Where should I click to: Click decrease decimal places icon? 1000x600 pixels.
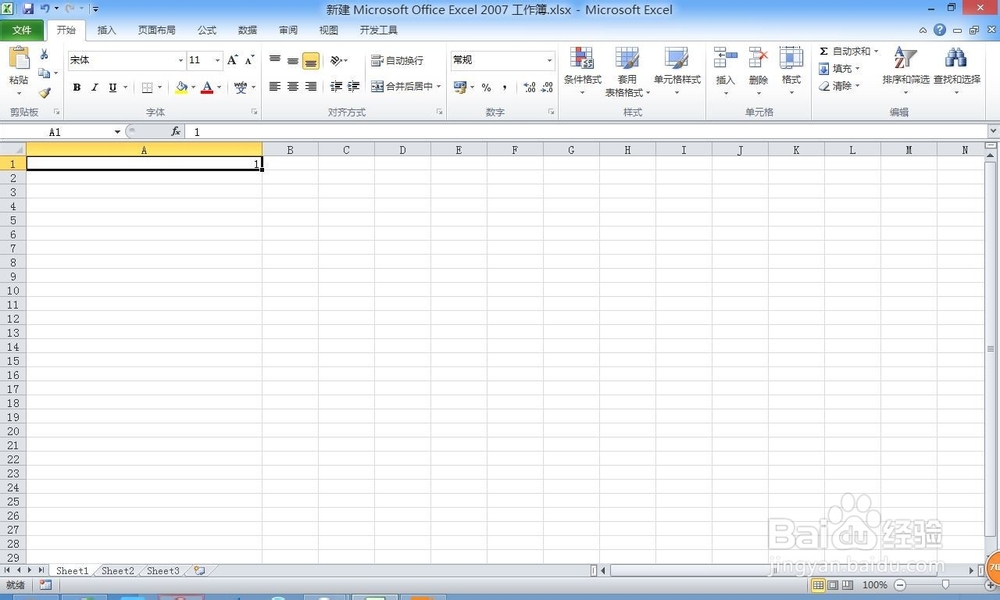tap(547, 87)
